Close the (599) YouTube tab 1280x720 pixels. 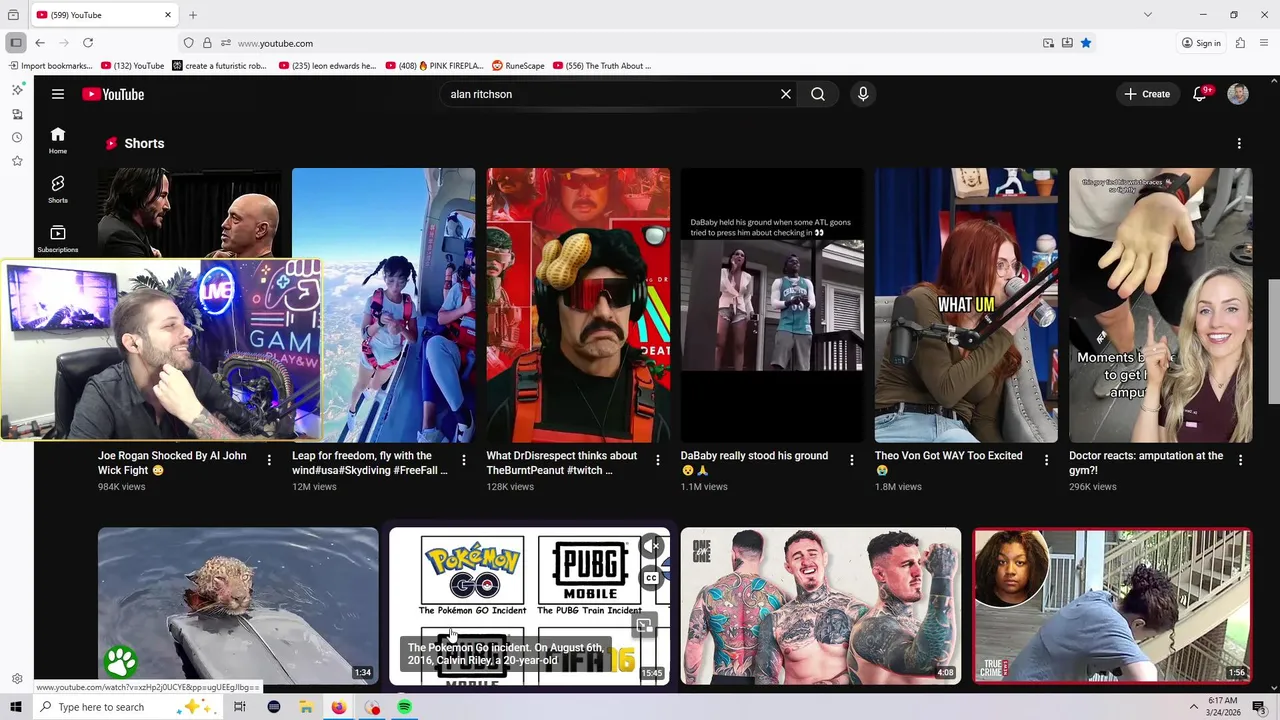point(168,15)
